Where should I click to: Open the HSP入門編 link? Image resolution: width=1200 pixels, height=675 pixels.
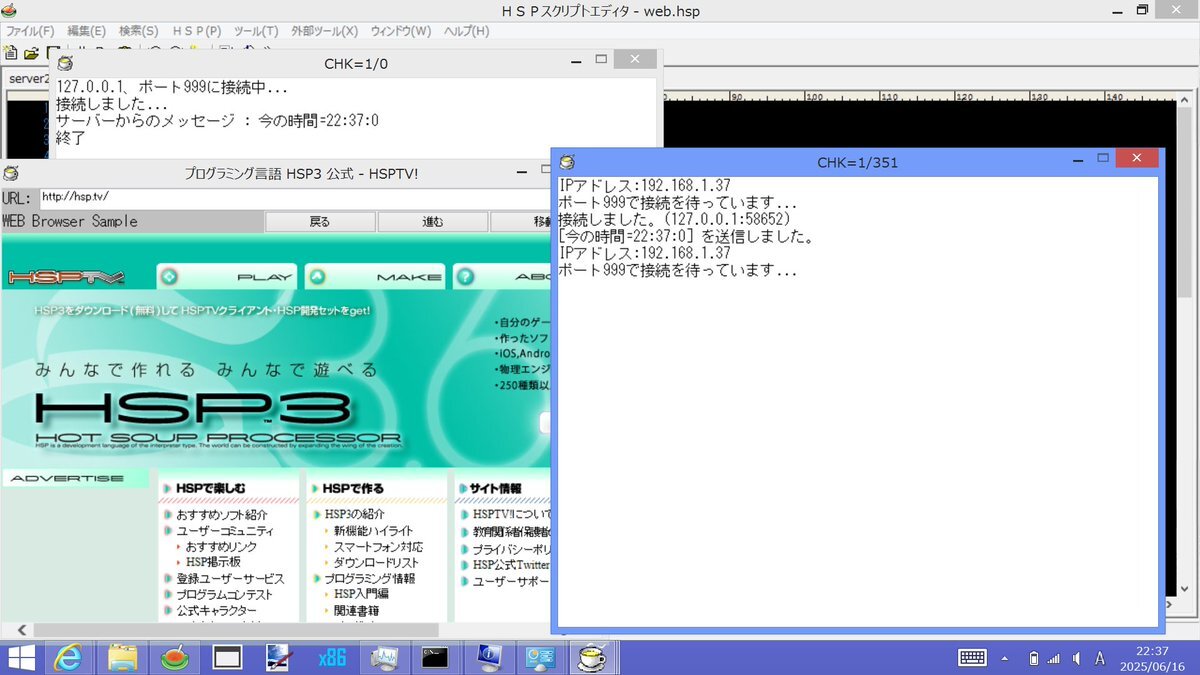(363, 594)
